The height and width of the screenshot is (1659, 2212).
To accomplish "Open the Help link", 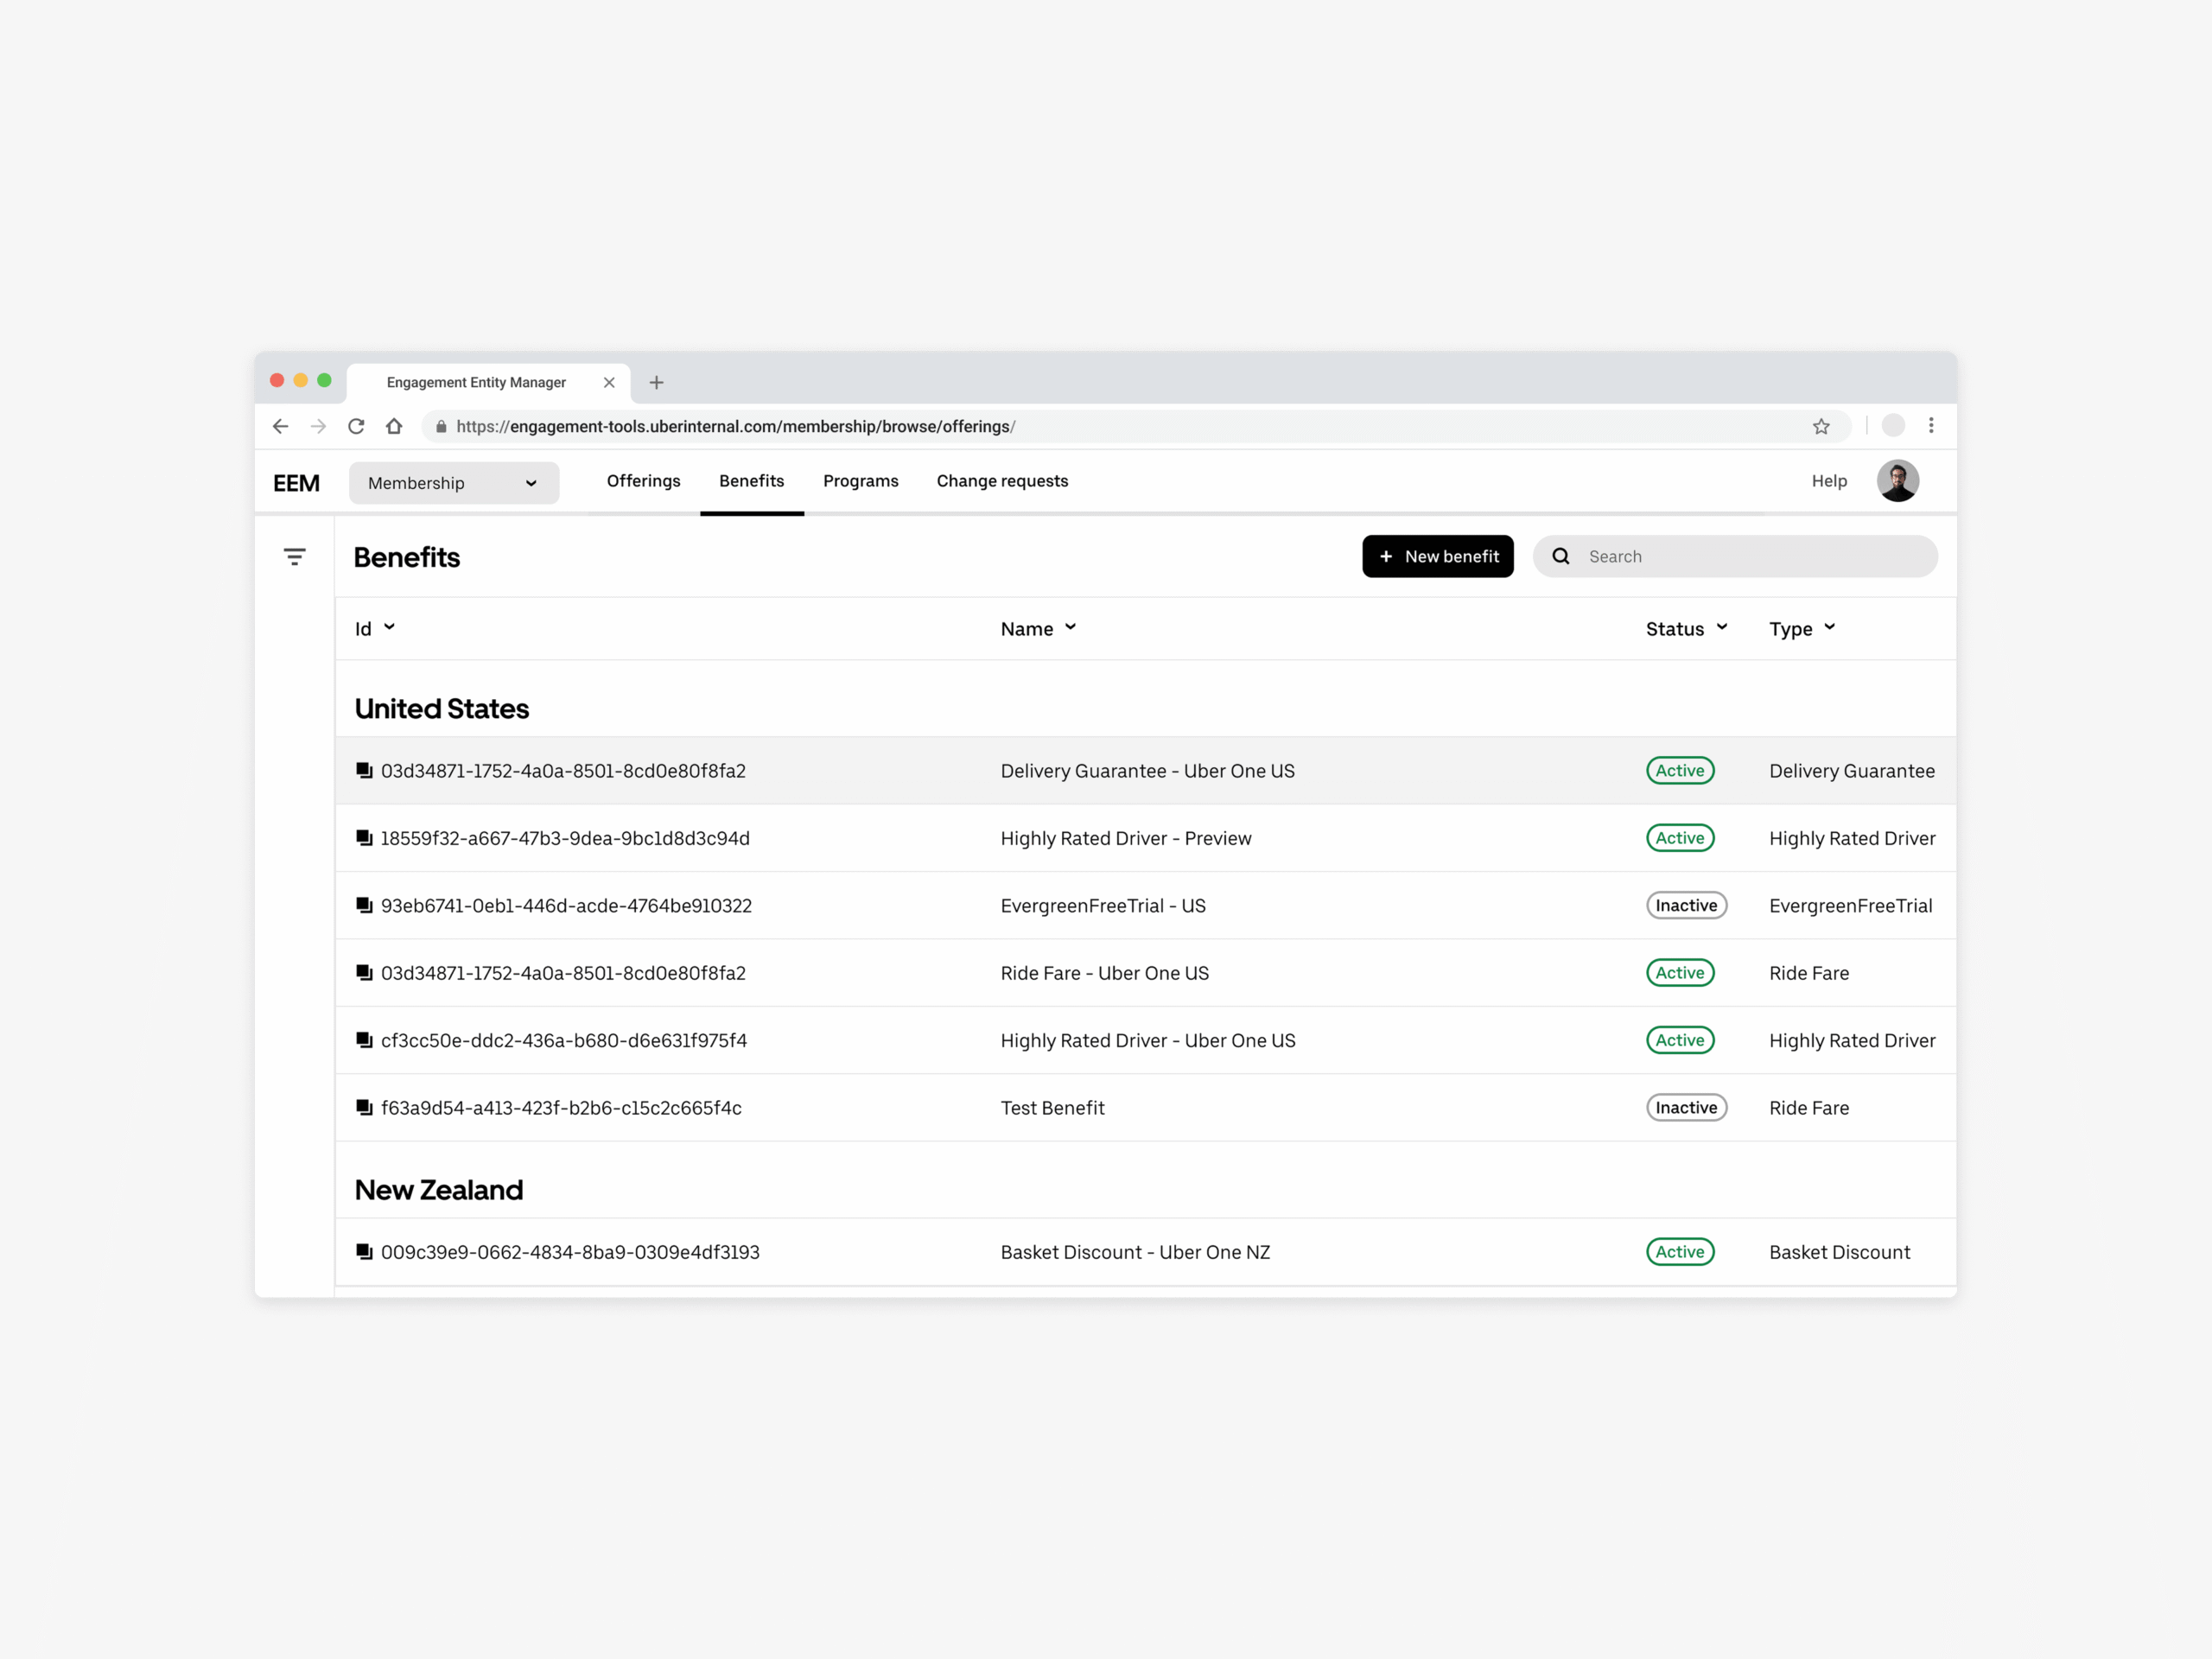I will point(1829,481).
